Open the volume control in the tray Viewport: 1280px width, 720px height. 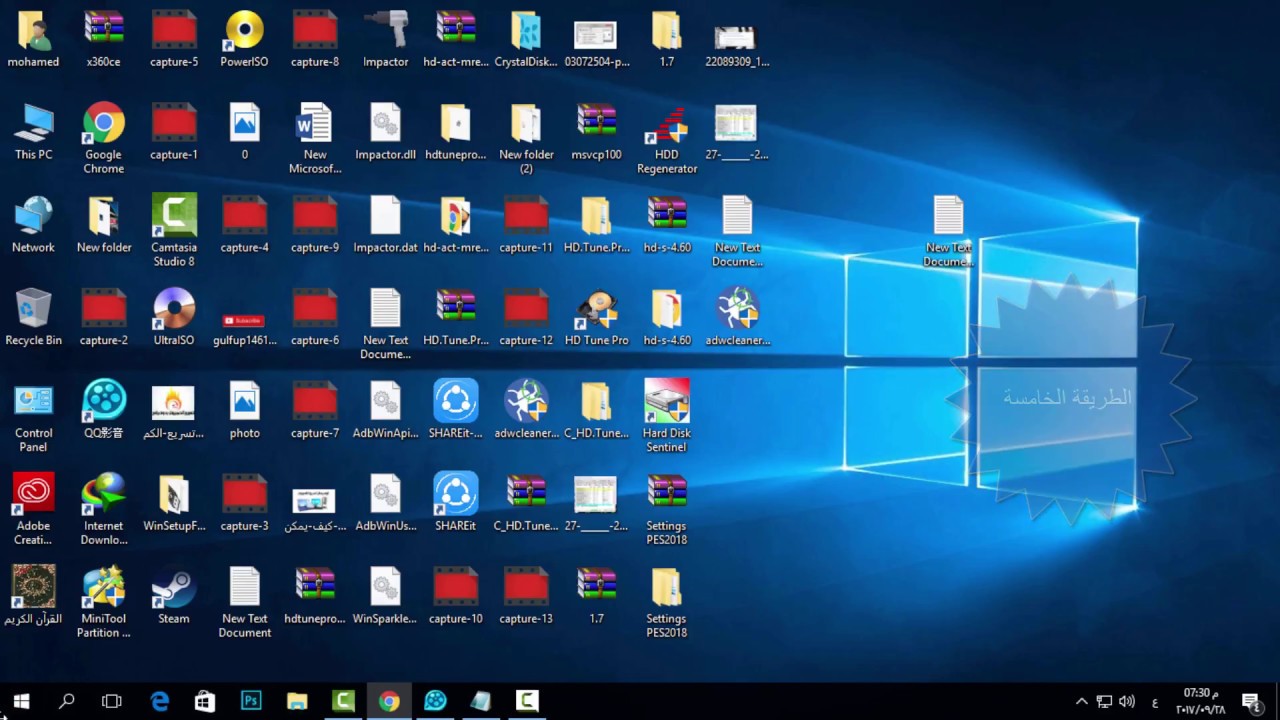click(x=1127, y=701)
